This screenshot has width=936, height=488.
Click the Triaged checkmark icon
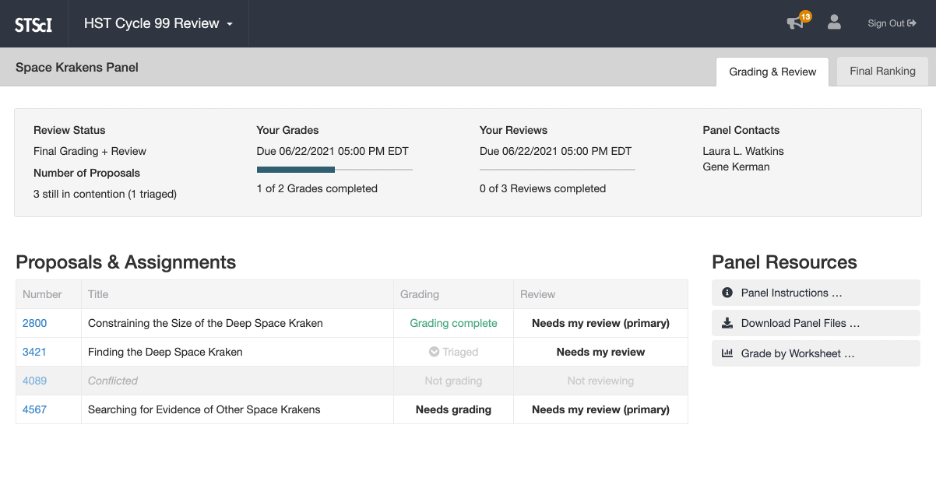434,352
